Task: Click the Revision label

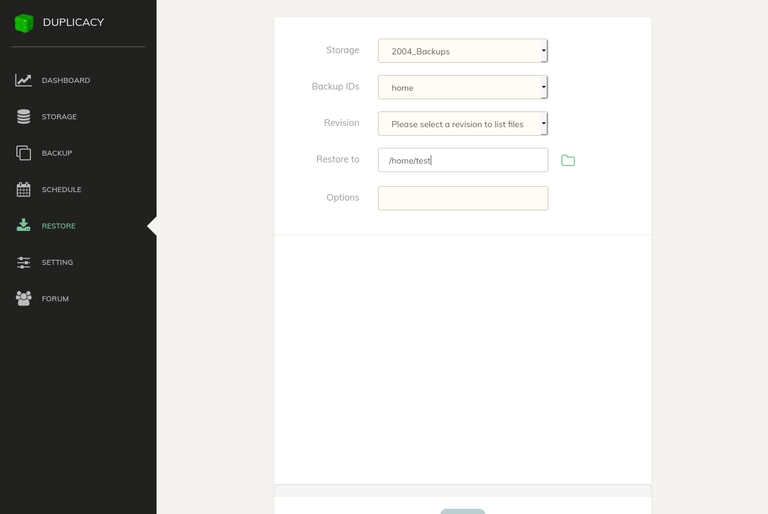Action: point(341,122)
